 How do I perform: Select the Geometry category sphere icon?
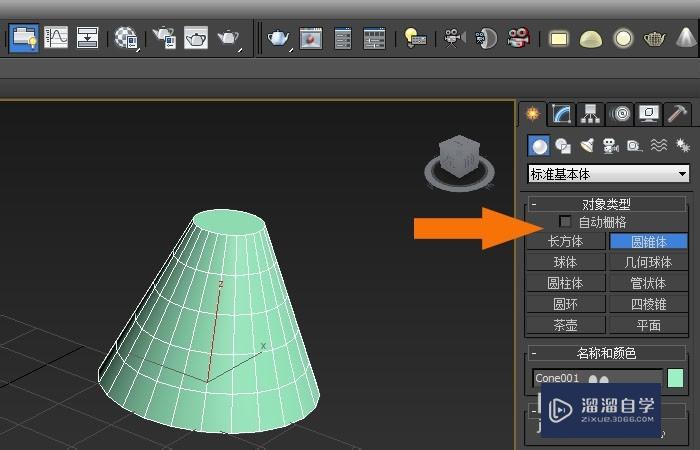(539, 146)
